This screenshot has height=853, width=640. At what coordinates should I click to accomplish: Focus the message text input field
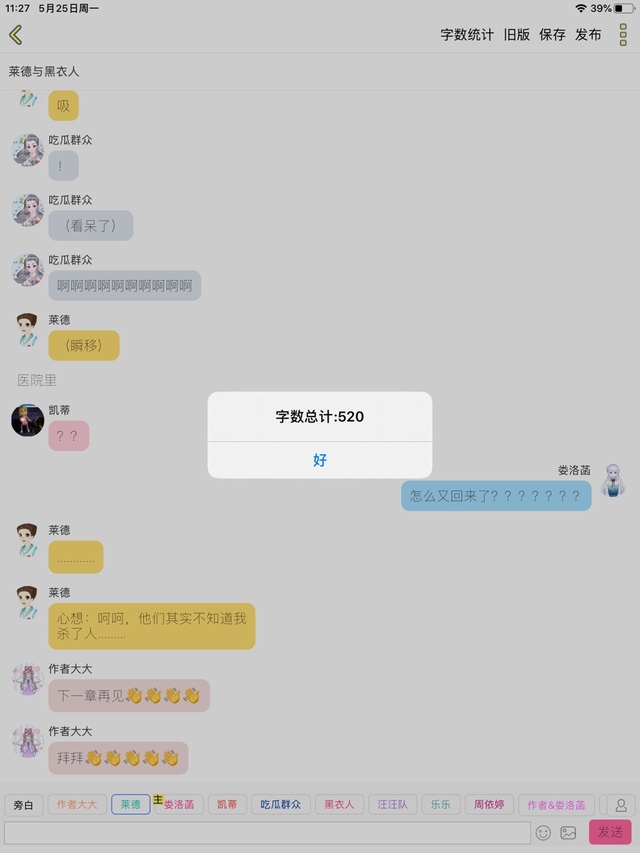pos(267,832)
